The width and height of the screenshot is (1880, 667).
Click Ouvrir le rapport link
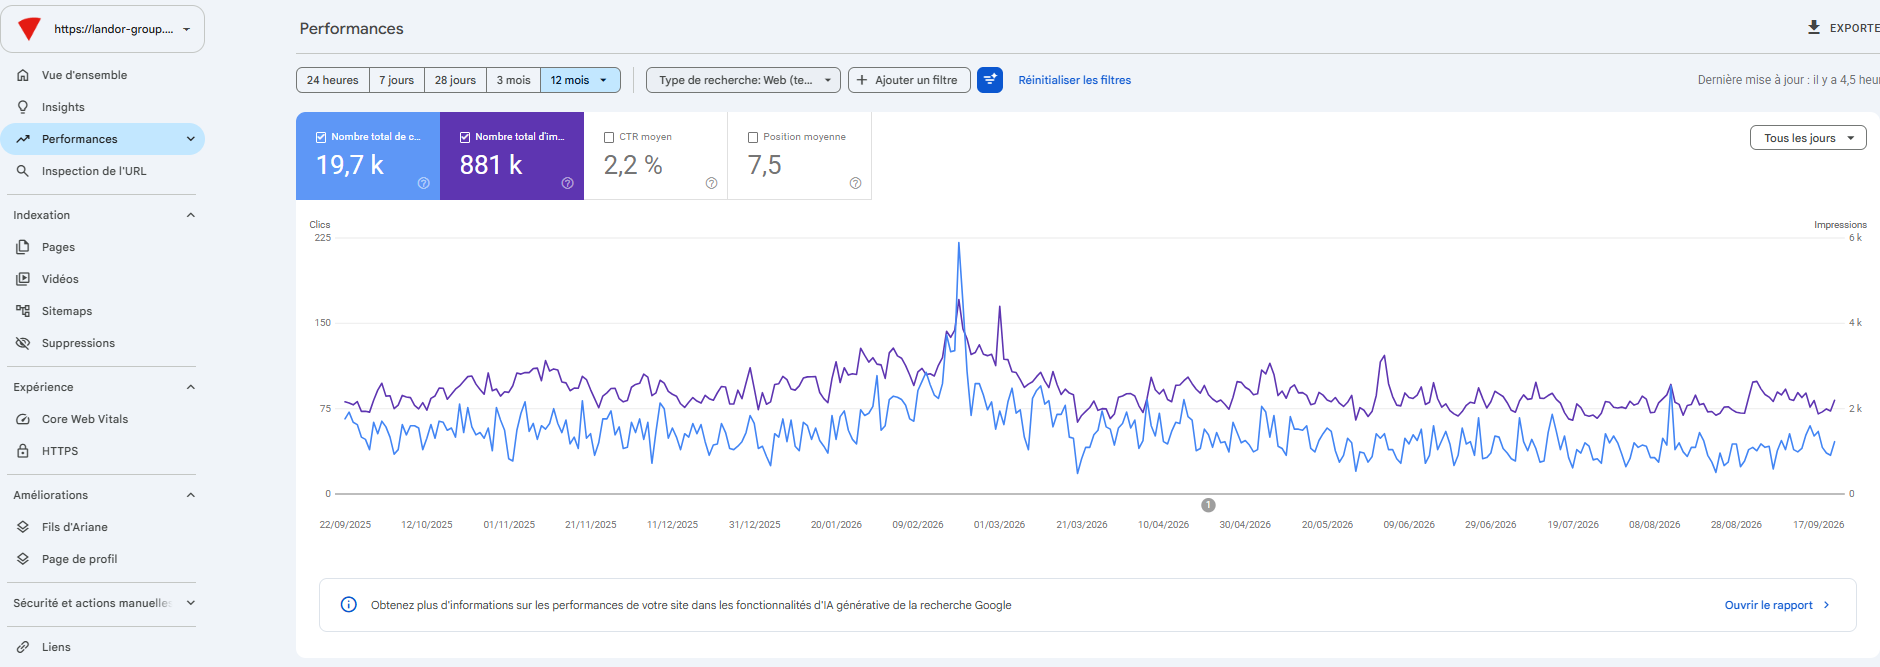pos(1777,605)
